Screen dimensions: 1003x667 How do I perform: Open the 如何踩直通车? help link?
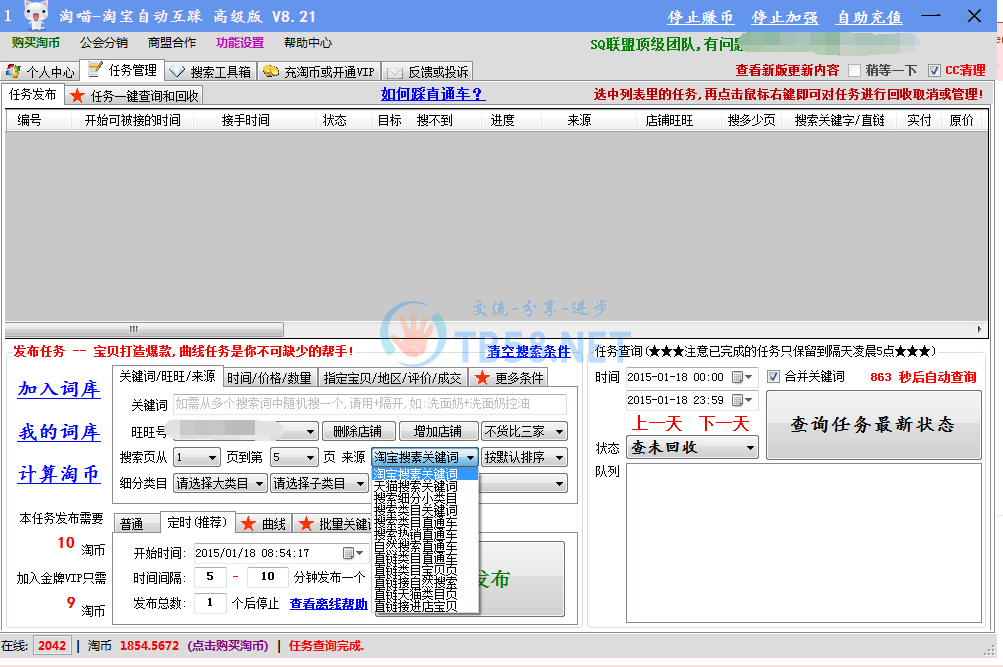[x=433, y=95]
